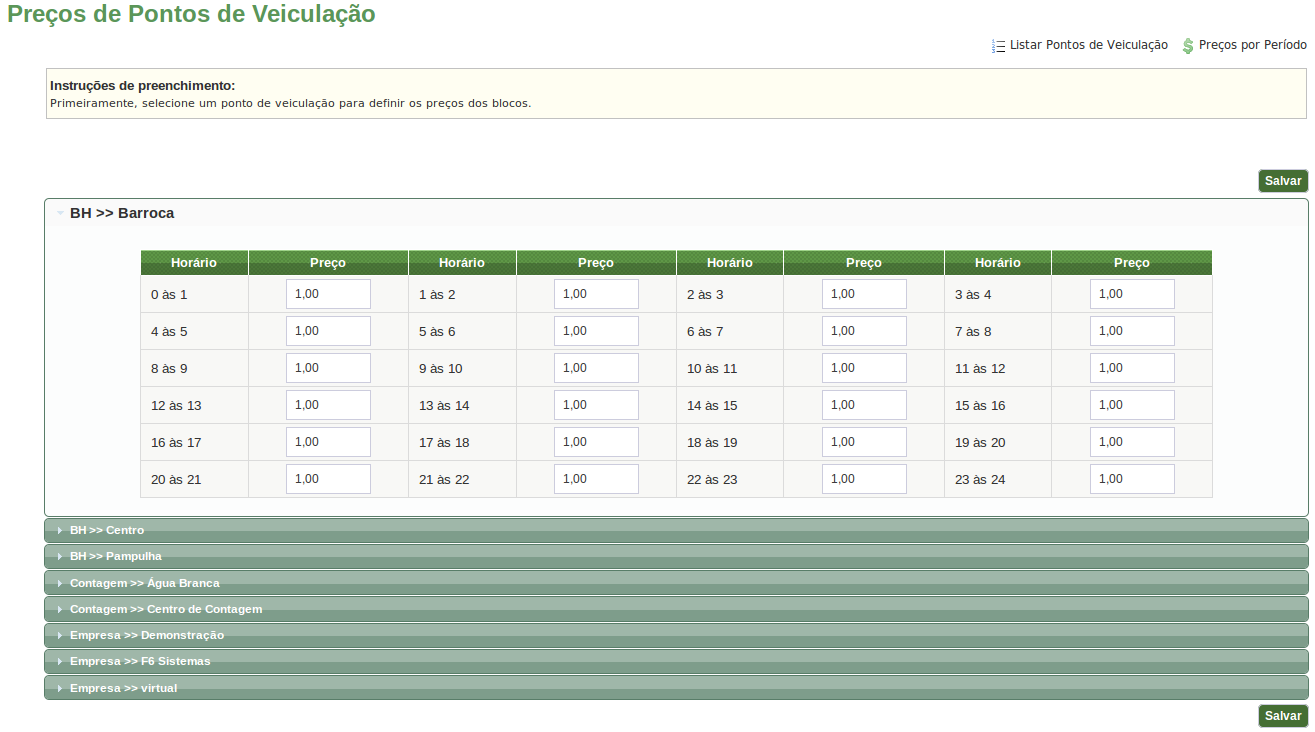1315x732 pixels.
Task: Click the price field for 17 às 18
Action: tap(596, 442)
